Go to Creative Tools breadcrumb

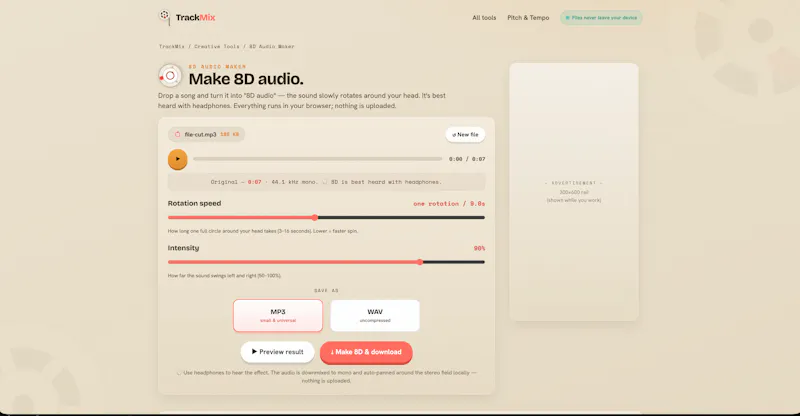(x=216, y=46)
